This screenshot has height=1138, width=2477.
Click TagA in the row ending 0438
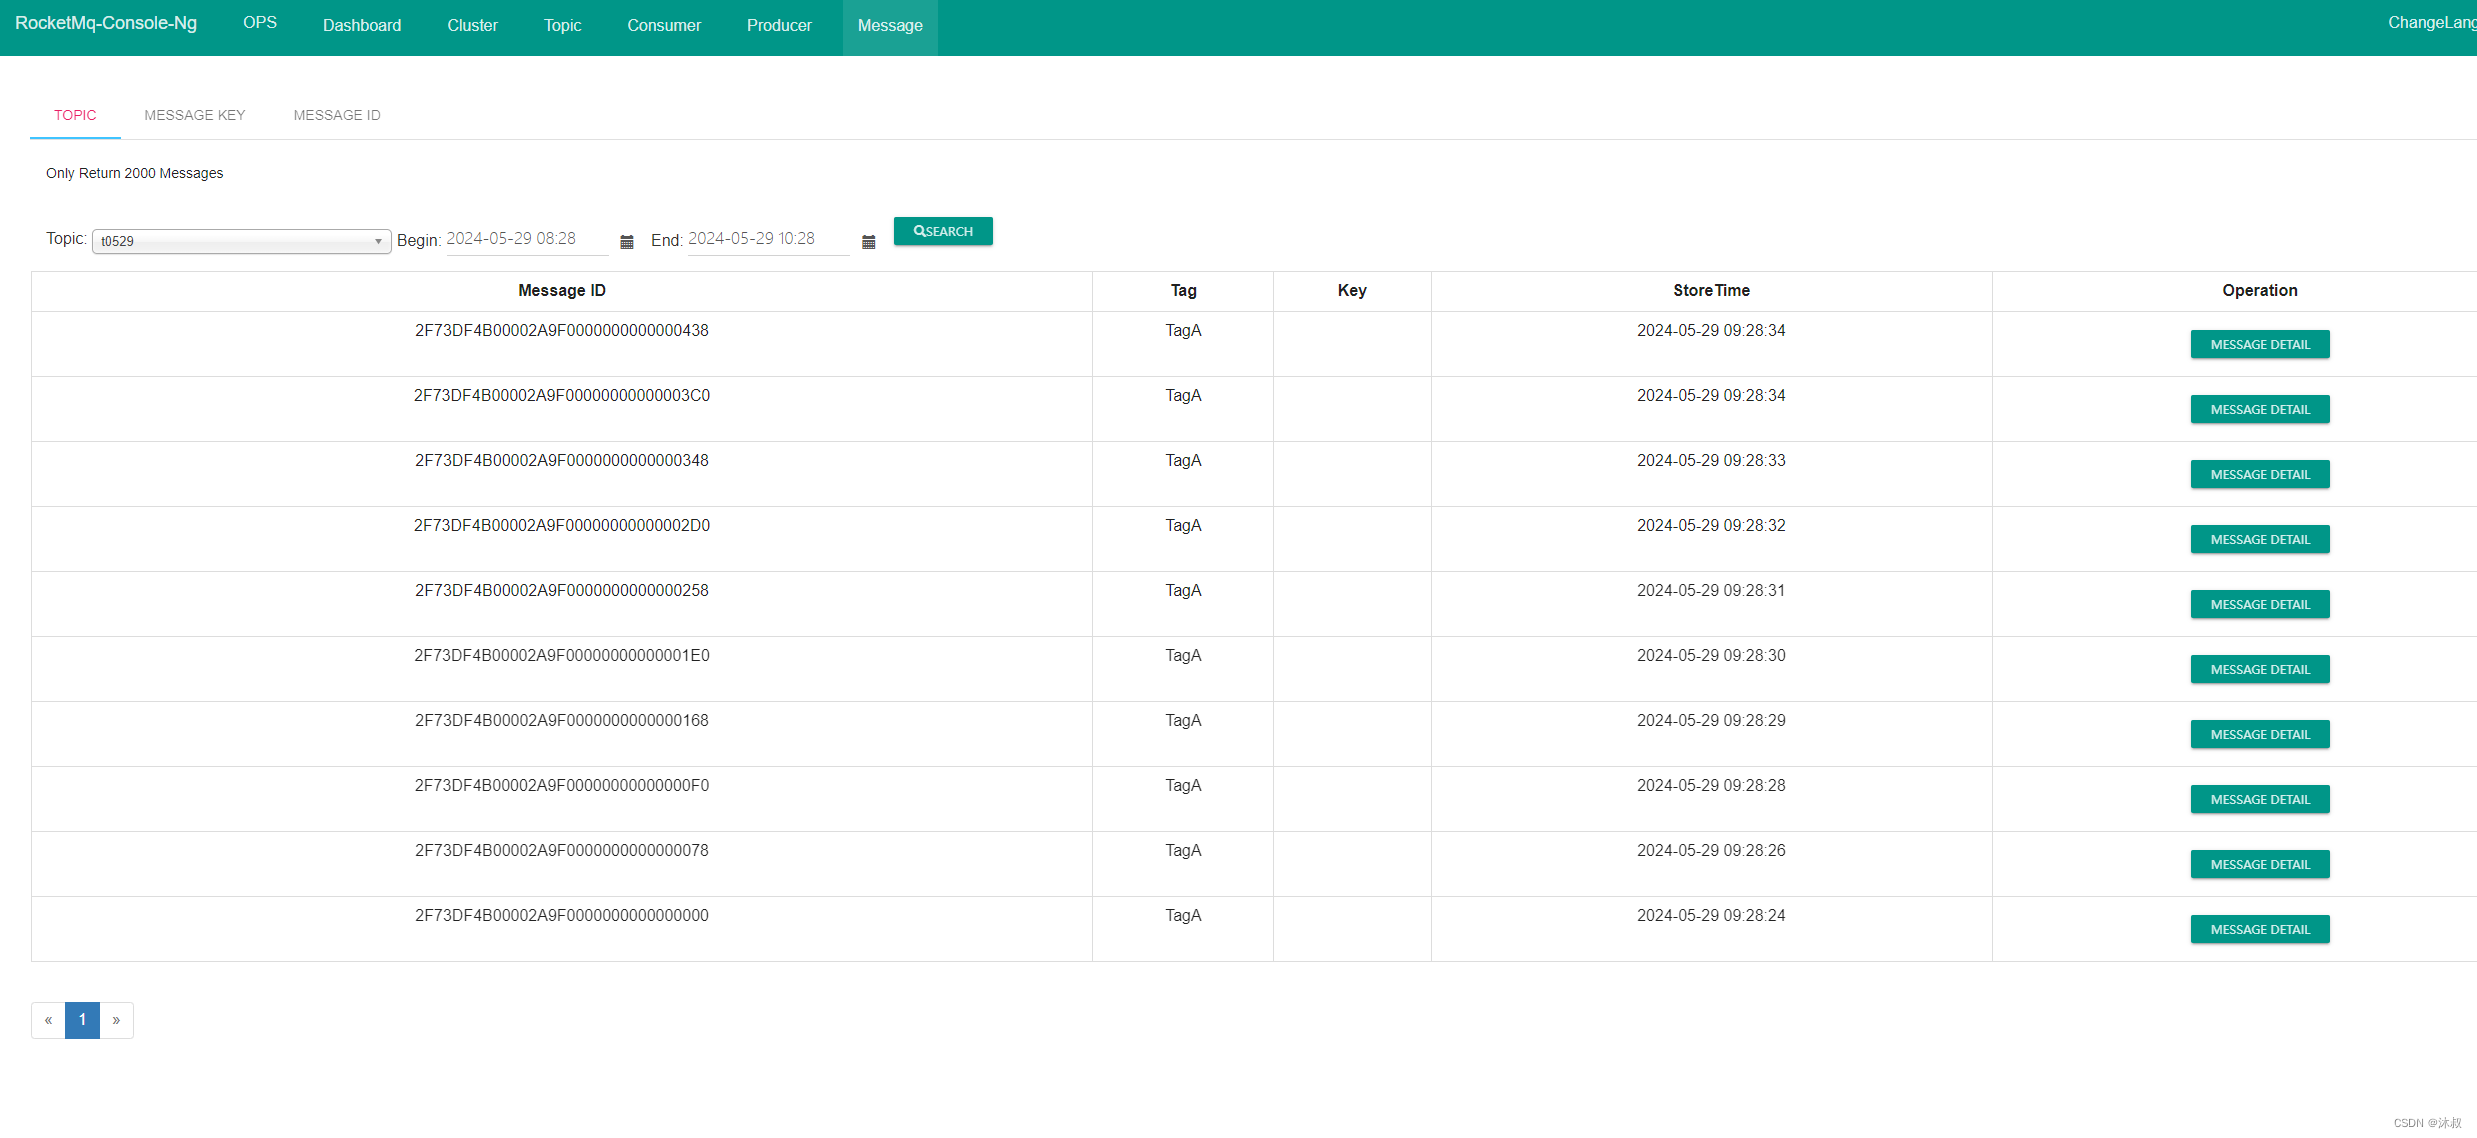tap(1183, 331)
